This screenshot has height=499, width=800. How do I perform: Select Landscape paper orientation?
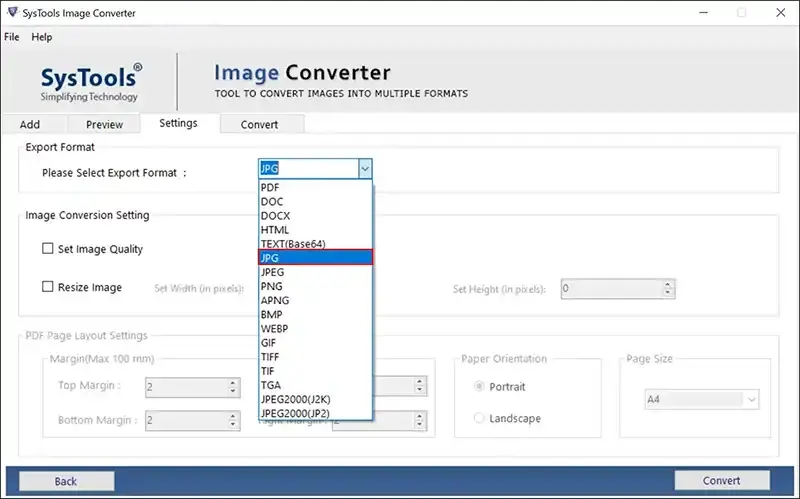(479, 418)
